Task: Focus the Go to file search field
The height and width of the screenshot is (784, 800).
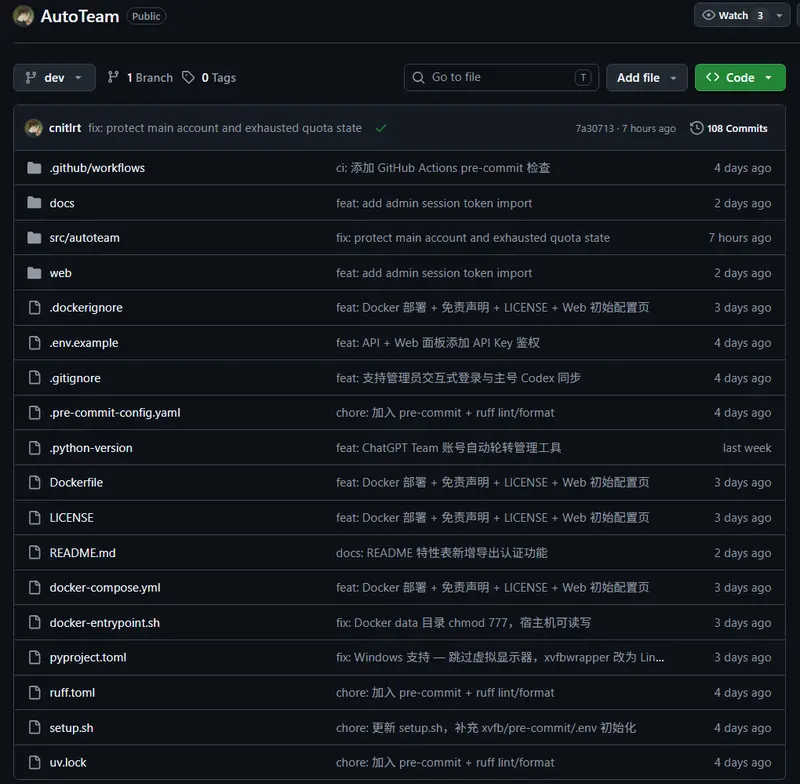Action: [x=501, y=78]
